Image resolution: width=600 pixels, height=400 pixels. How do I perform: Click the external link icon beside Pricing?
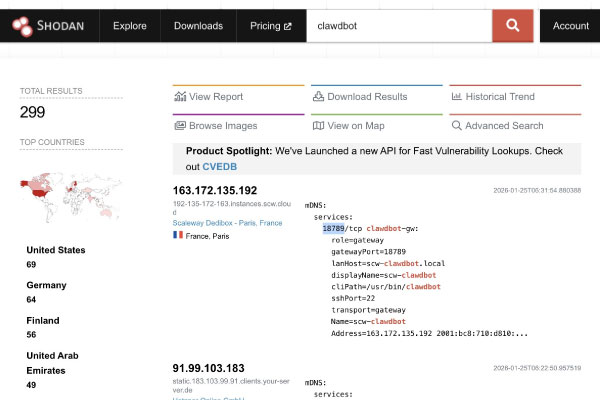[288, 26]
